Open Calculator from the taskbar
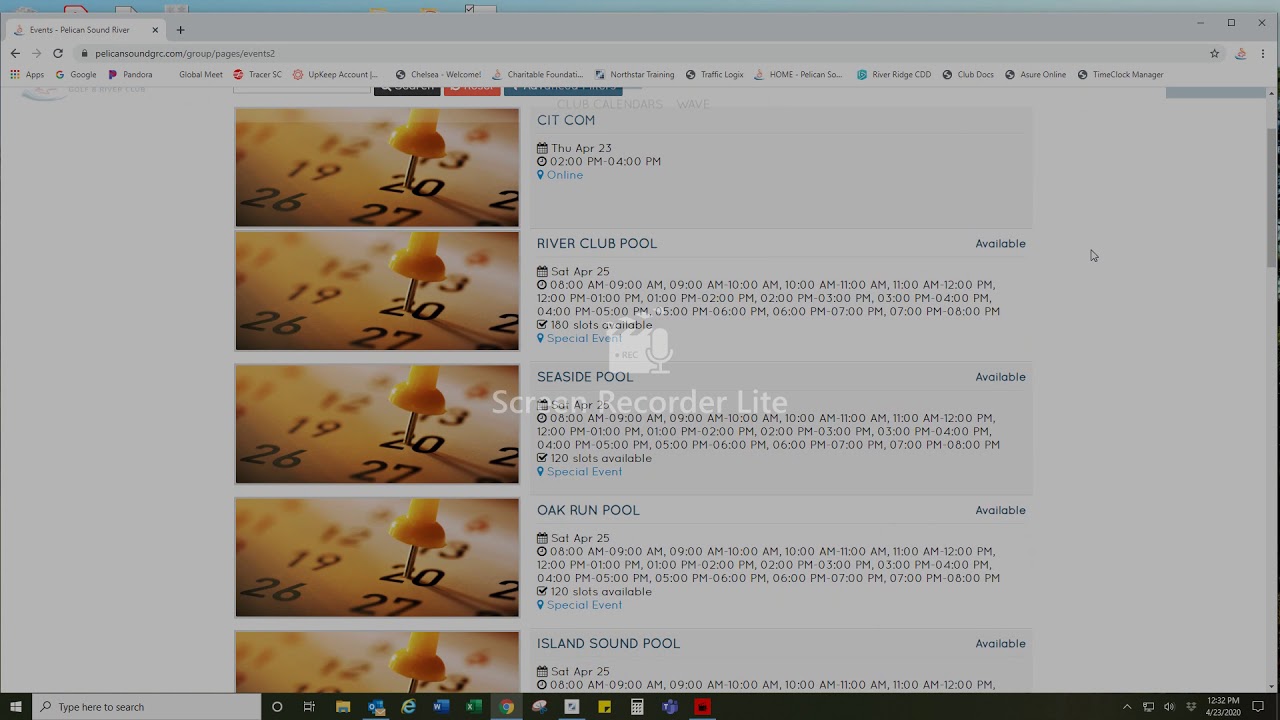 [637, 707]
